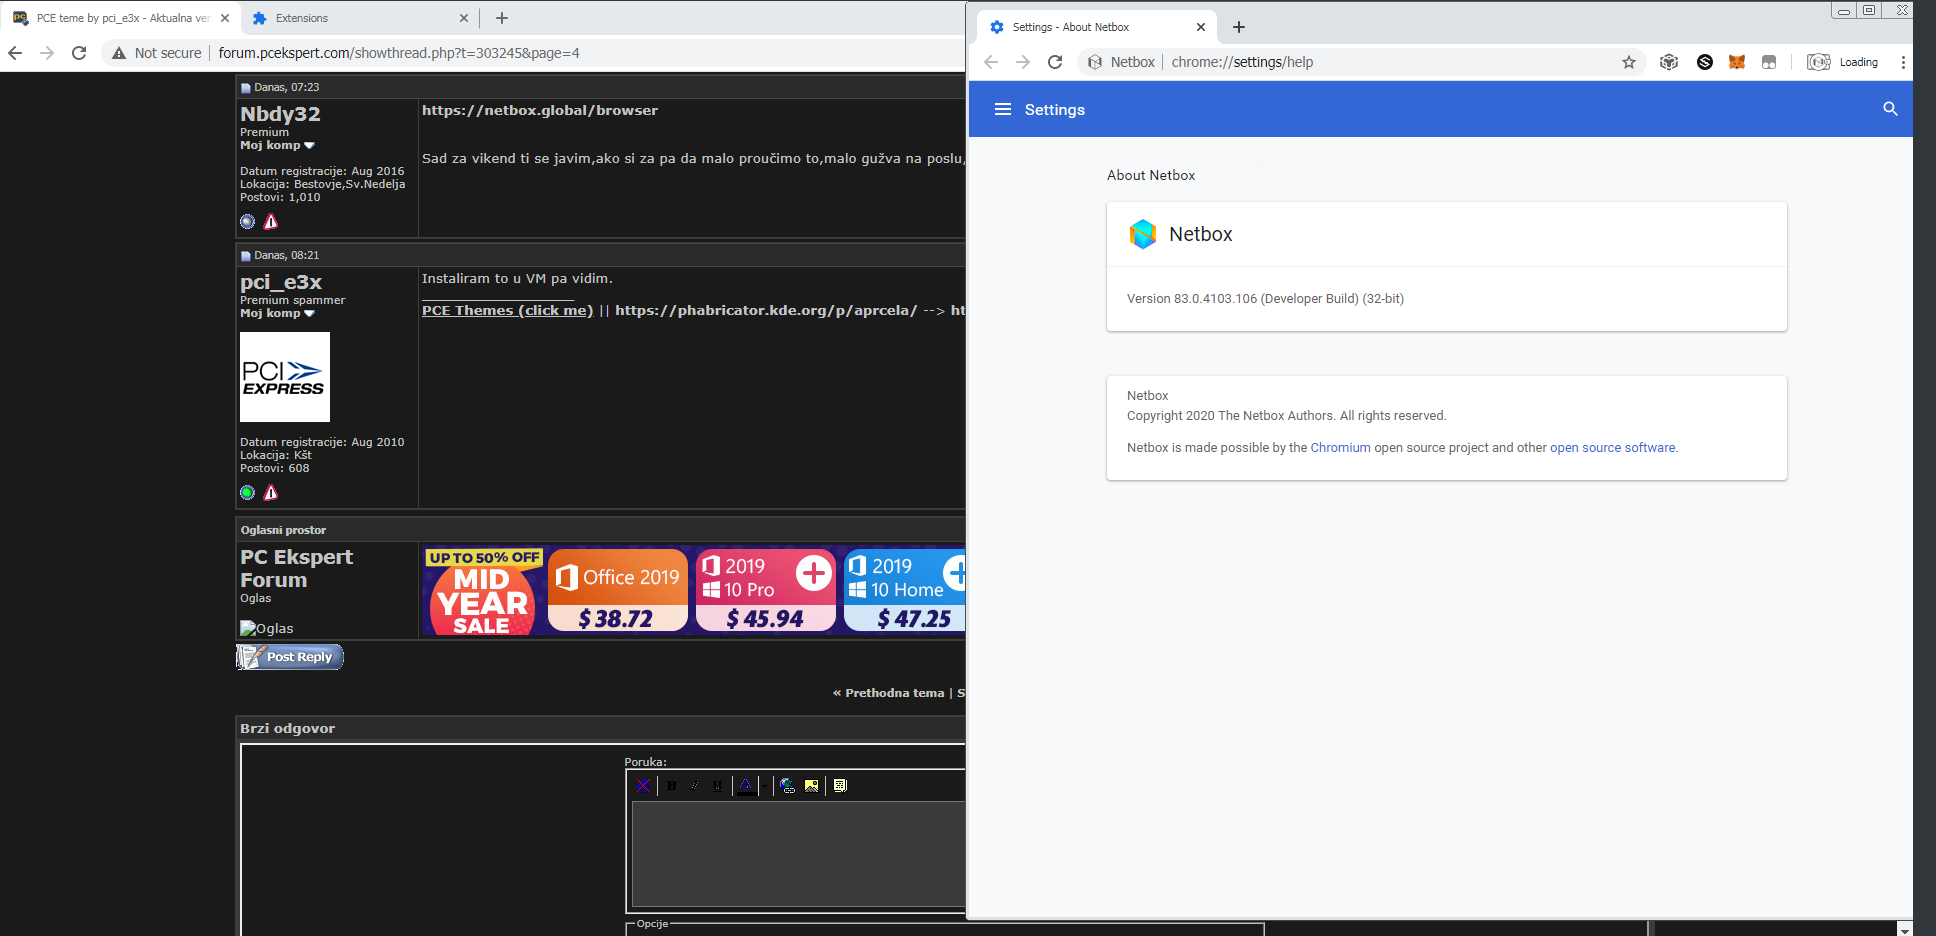Expand Nbdy32's Moj komp dropdown
This screenshot has height=936, width=1936.
tap(309, 146)
